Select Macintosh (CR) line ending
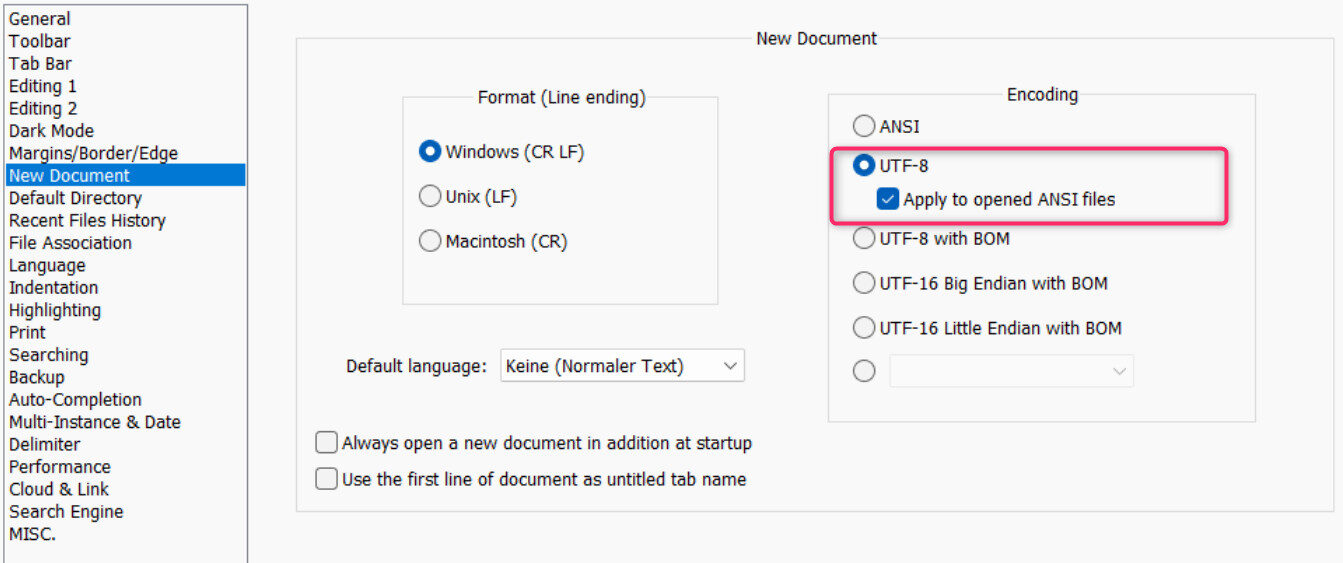Image resolution: width=1343 pixels, height=563 pixels. [x=430, y=241]
